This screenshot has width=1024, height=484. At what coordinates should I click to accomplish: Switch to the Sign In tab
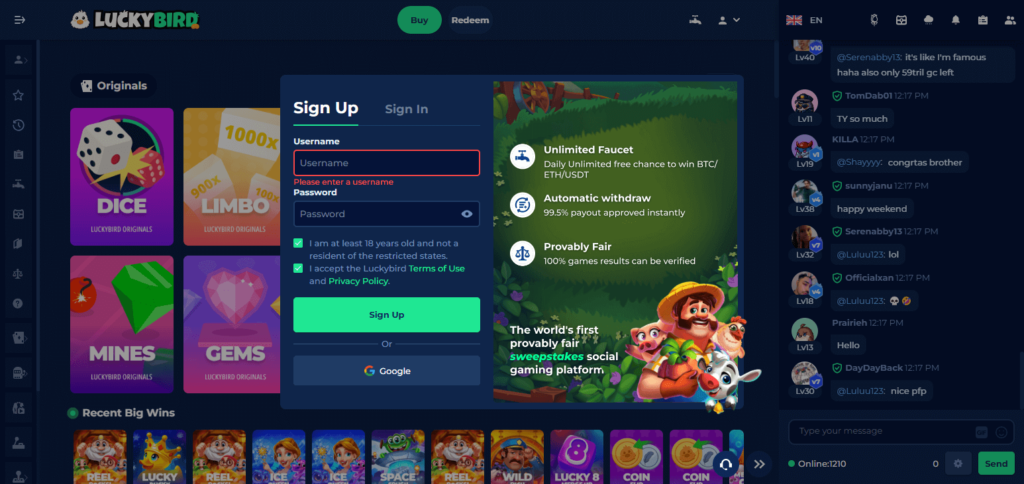[x=406, y=109]
